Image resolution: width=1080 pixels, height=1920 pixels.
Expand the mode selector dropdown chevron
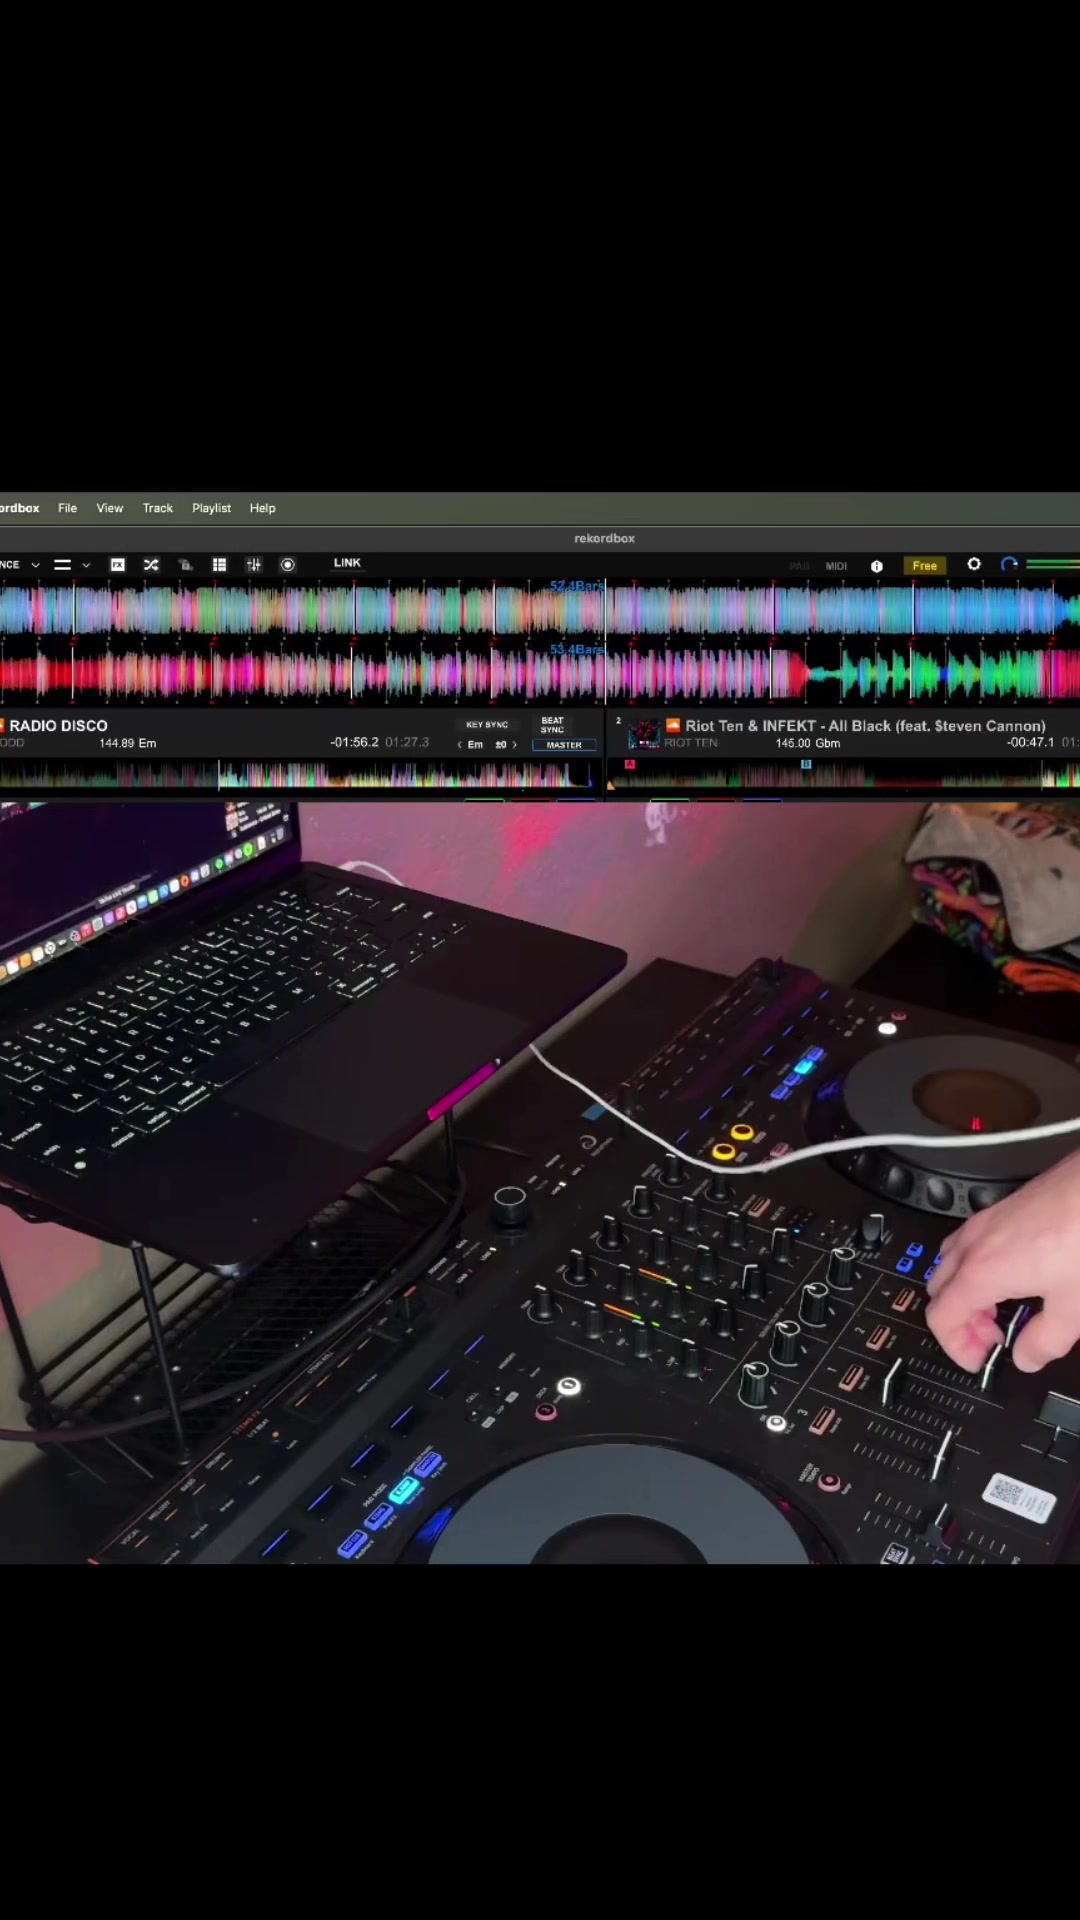click(x=35, y=565)
